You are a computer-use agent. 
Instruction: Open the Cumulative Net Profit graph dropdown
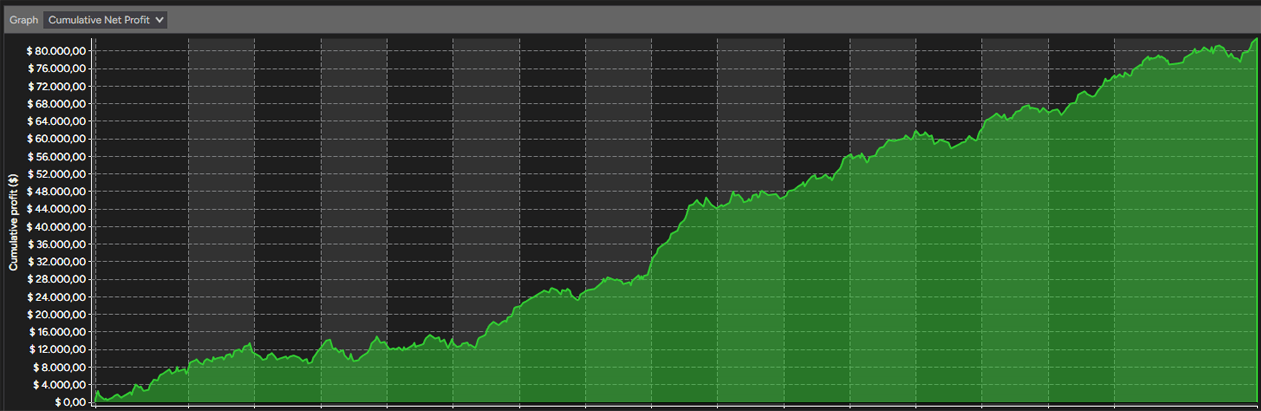[x=105, y=19]
